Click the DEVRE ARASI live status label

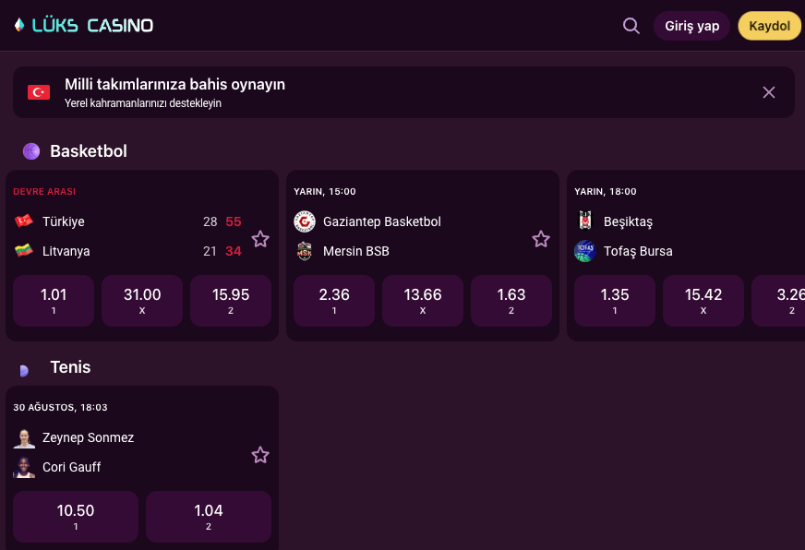[44, 192]
